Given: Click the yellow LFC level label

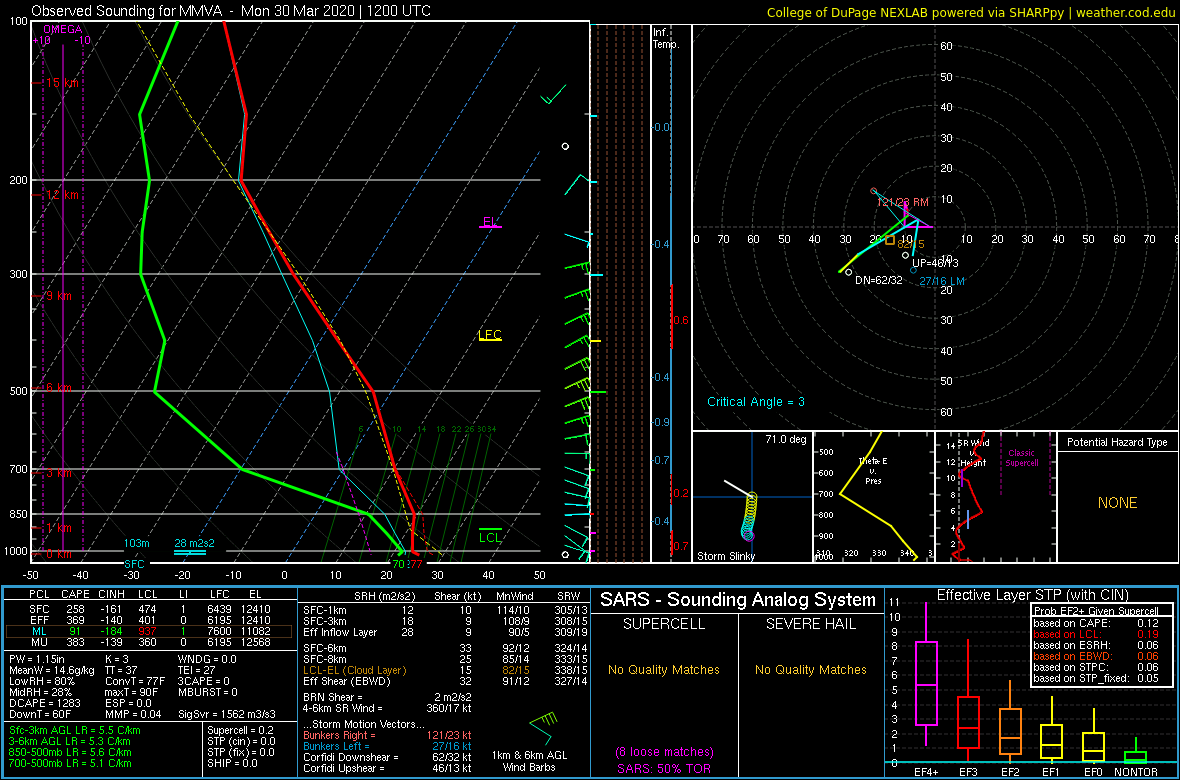Looking at the screenshot, I should click(490, 335).
